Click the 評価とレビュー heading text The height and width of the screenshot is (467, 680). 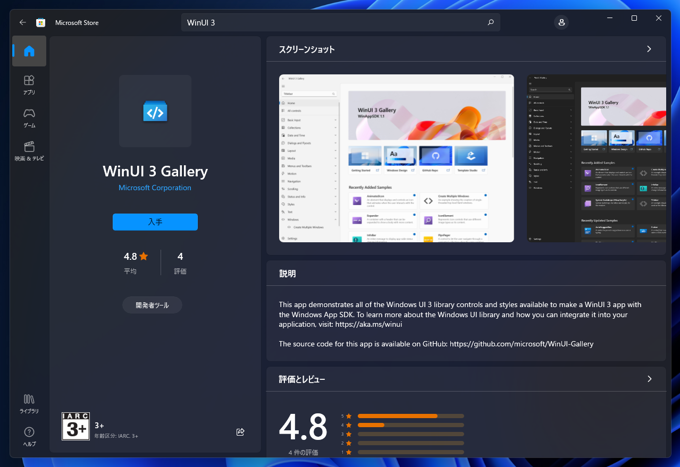pos(302,379)
